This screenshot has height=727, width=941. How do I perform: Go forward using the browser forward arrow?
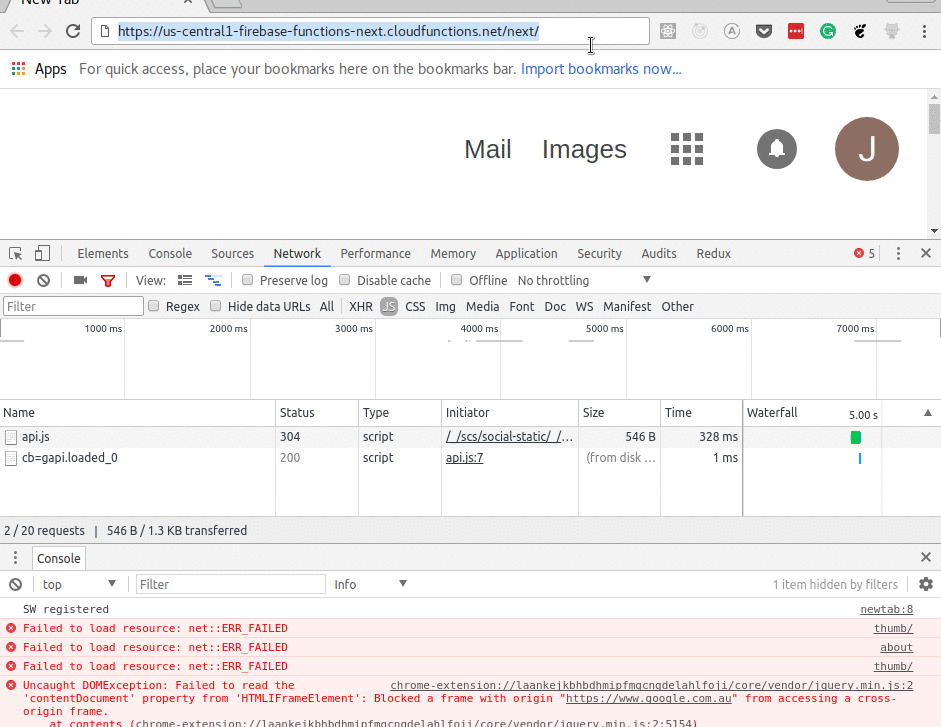(x=45, y=31)
